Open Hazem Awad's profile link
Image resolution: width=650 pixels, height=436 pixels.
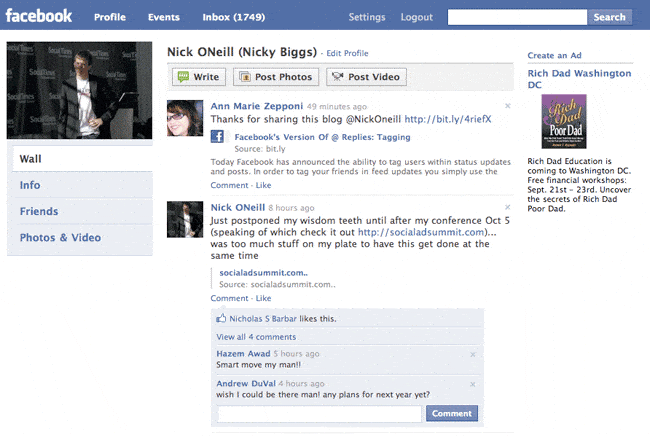coord(243,354)
